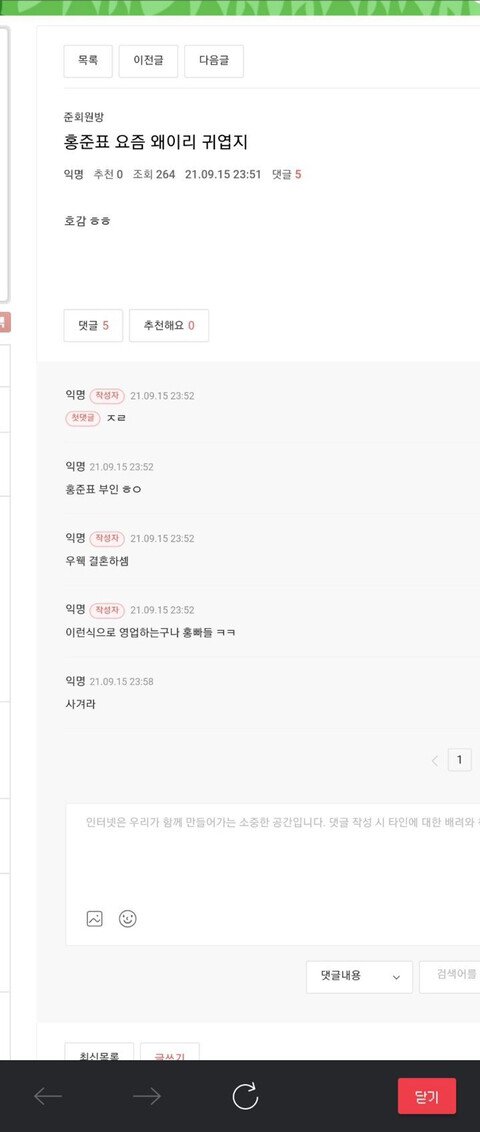Click the 댓글 5 button
Viewport: 480px width, 1132px height.
coord(93,326)
